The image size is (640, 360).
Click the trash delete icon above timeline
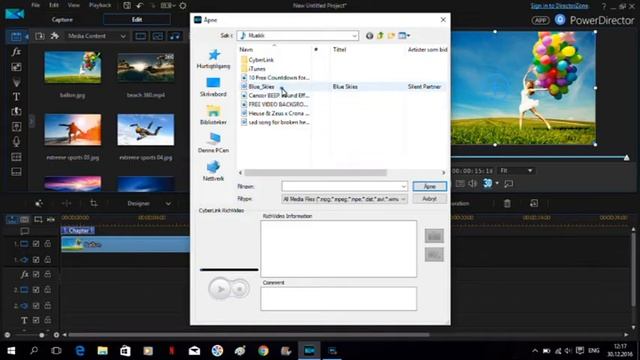tap(507, 203)
